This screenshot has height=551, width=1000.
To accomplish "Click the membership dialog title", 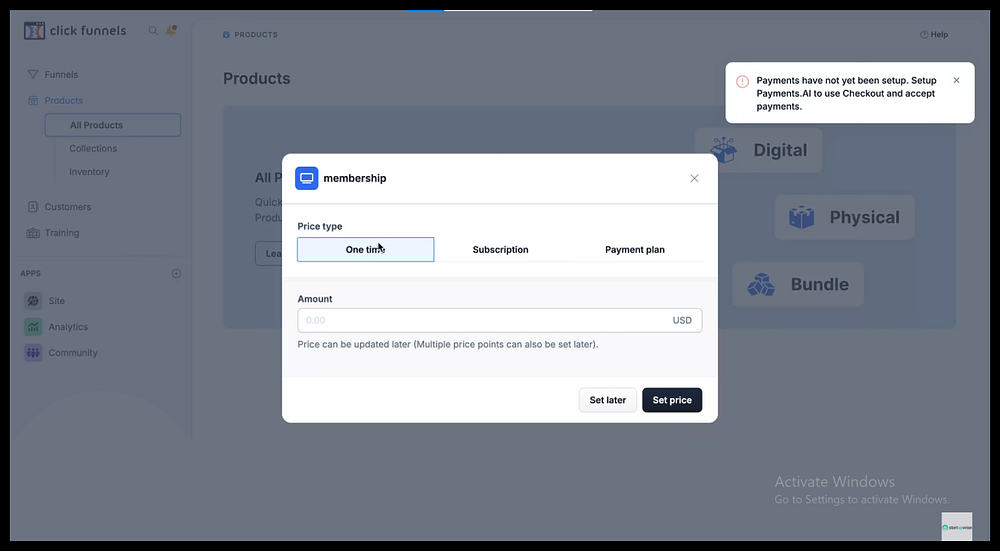I will pyautogui.click(x=355, y=179).
